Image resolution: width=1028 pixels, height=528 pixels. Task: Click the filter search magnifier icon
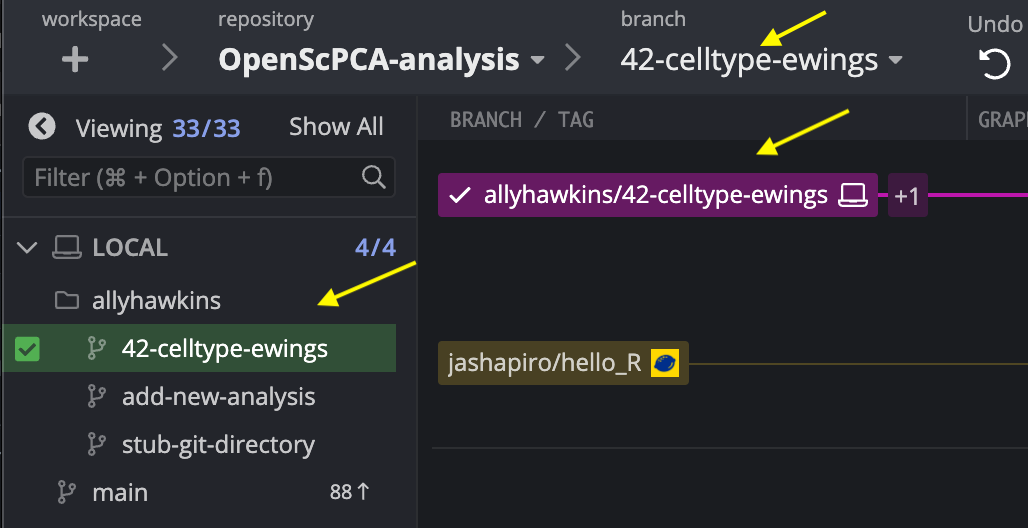pos(373,177)
